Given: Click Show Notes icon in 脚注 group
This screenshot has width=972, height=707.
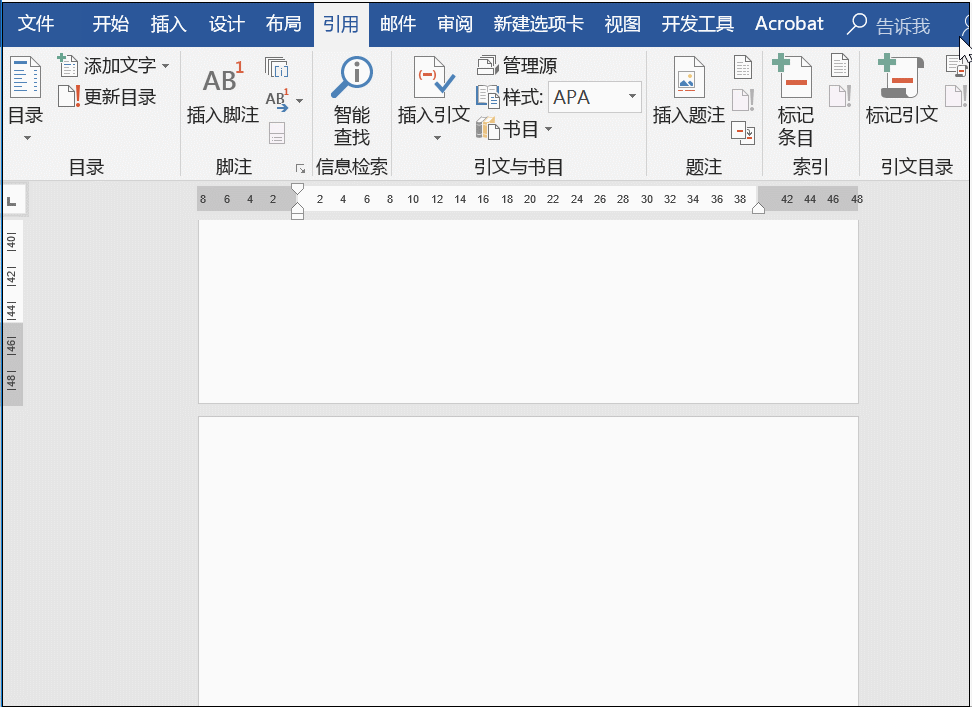Looking at the screenshot, I should (277, 133).
